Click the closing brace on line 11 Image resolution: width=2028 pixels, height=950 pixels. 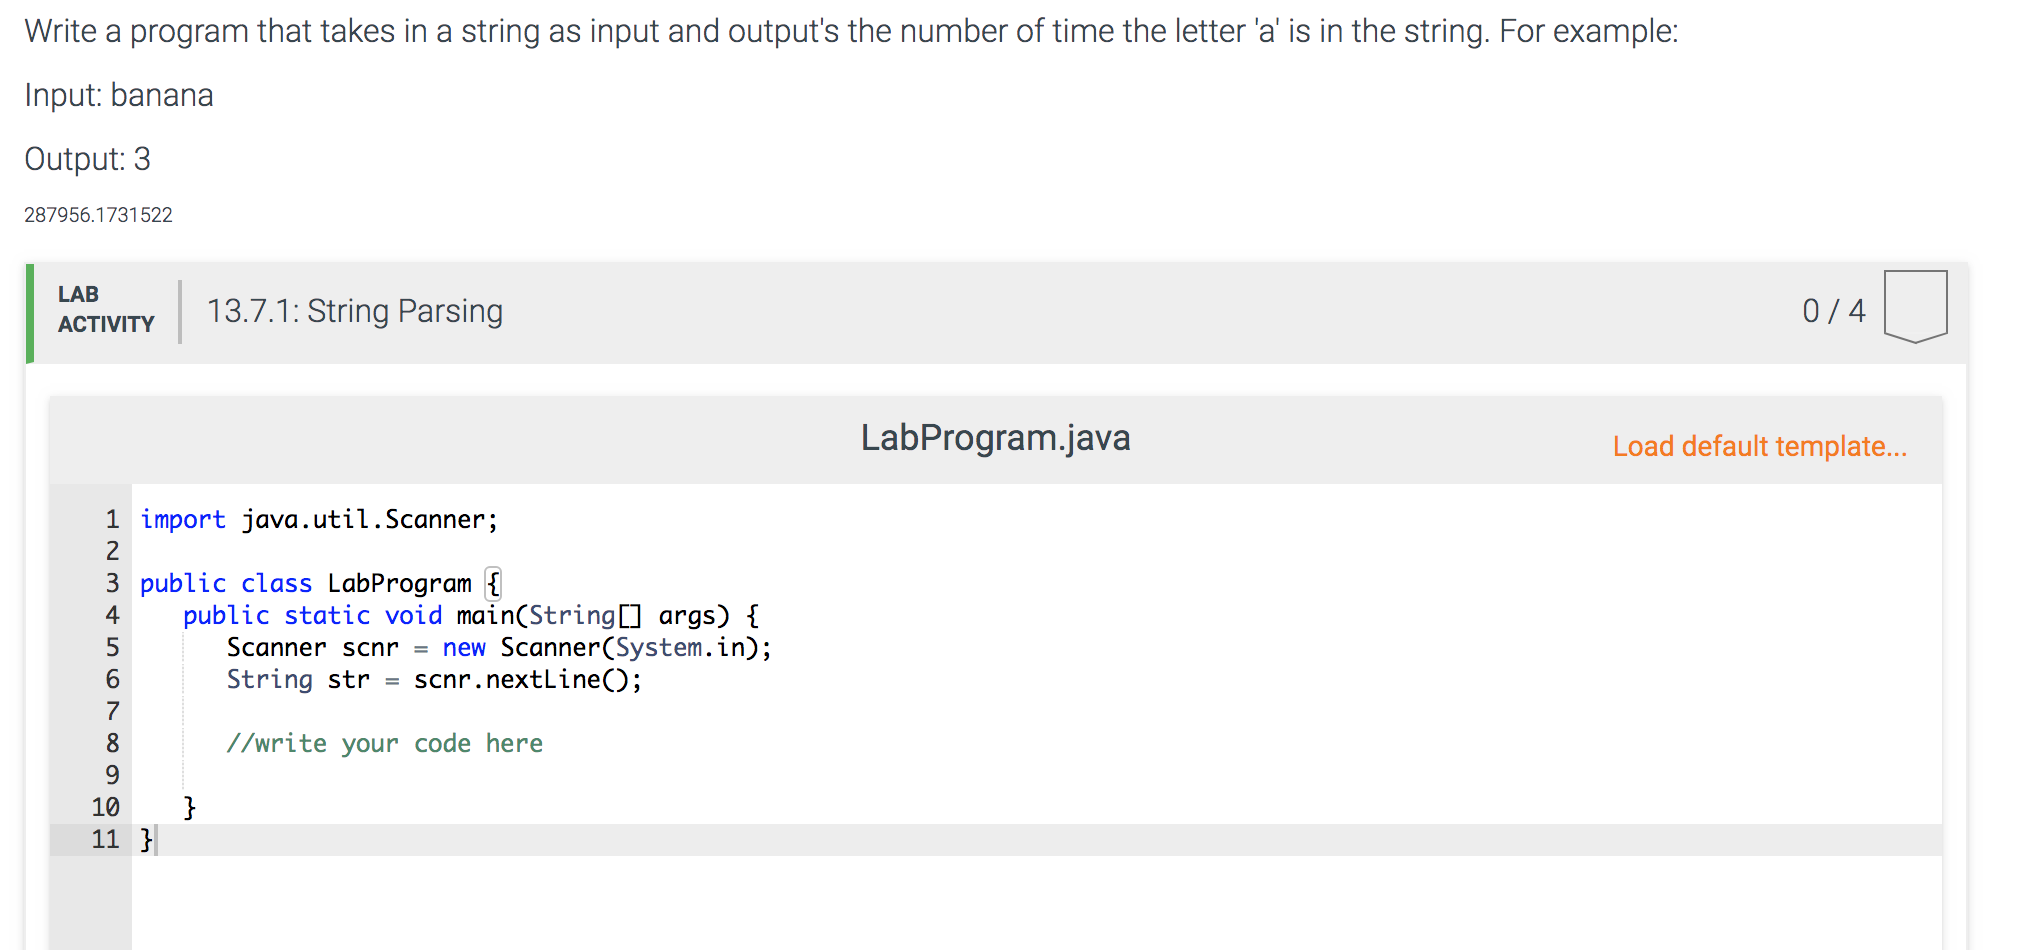[144, 839]
